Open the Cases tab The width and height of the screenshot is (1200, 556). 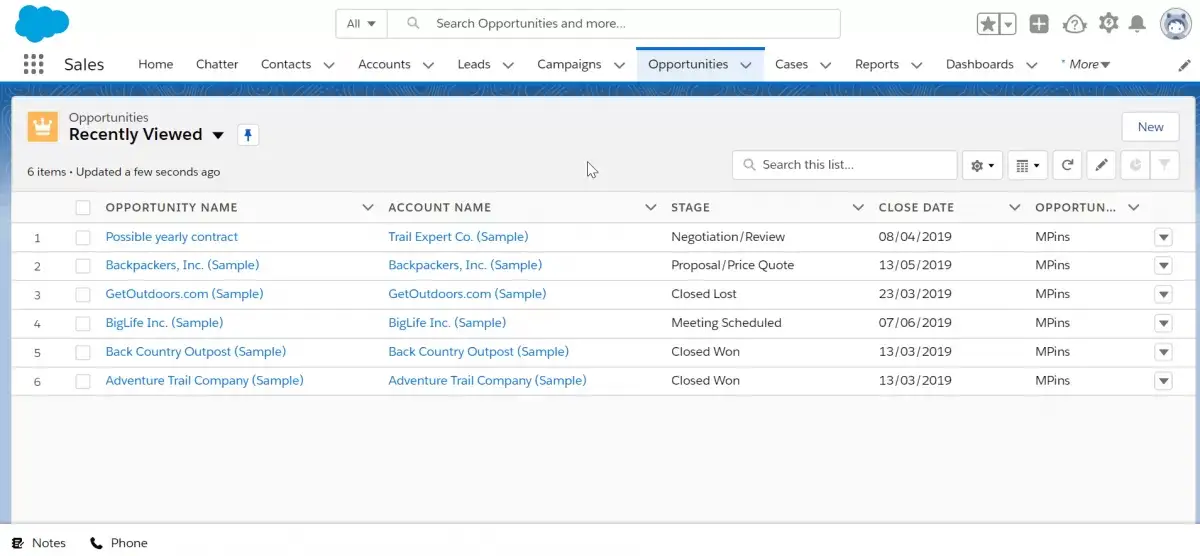[x=791, y=64]
